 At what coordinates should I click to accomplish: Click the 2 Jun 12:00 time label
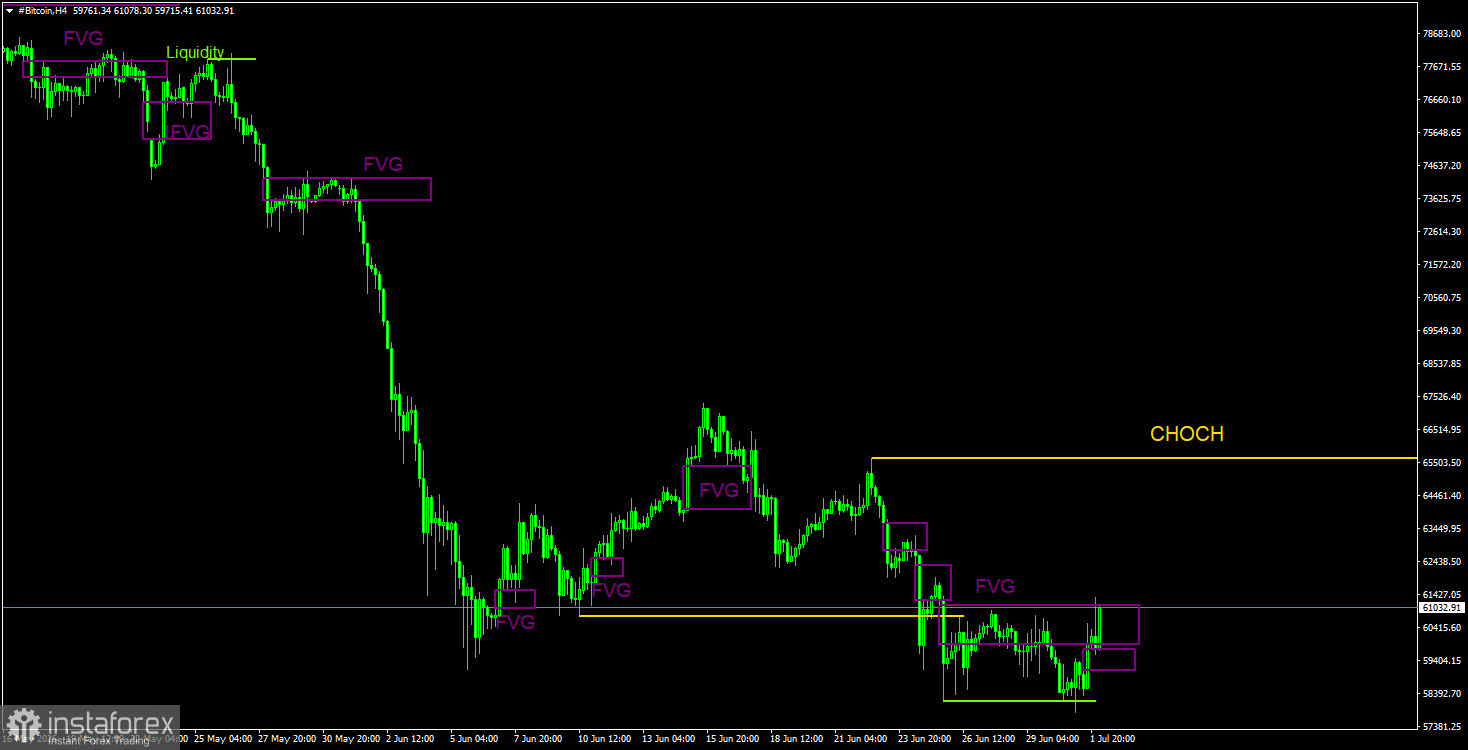tap(412, 739)
